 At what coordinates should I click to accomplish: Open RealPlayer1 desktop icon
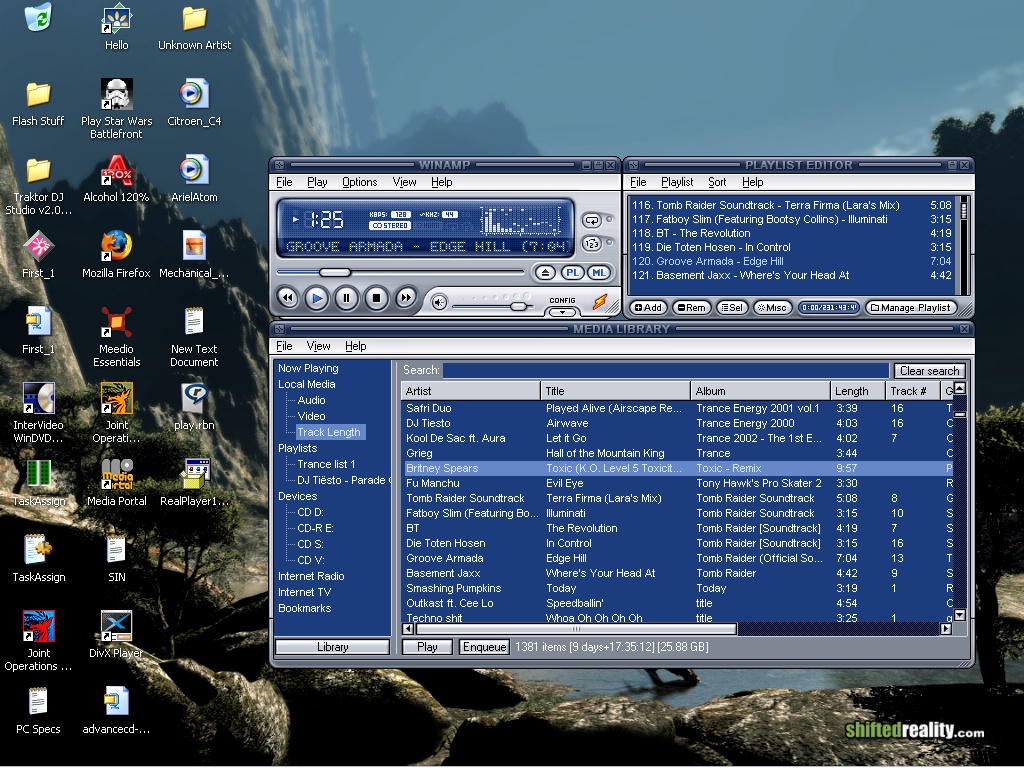(x=195, y=482)
